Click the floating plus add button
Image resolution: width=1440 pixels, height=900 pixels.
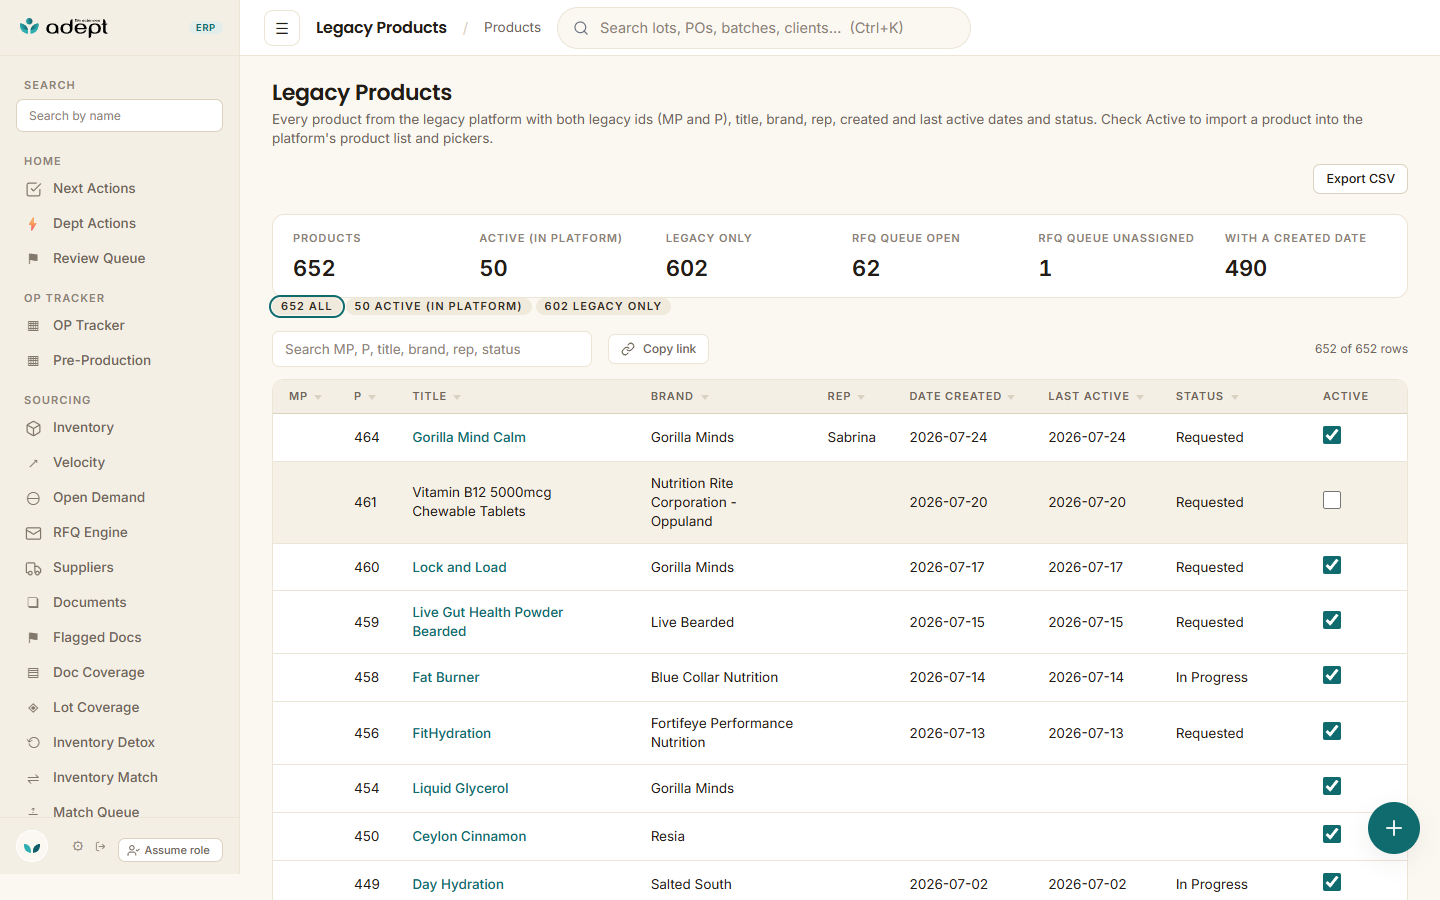(x=1394, y=828)
